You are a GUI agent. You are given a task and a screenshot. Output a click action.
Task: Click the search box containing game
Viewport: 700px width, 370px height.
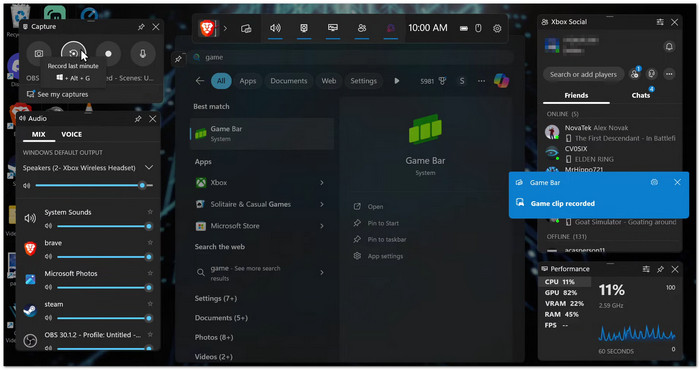click(353, 57)
